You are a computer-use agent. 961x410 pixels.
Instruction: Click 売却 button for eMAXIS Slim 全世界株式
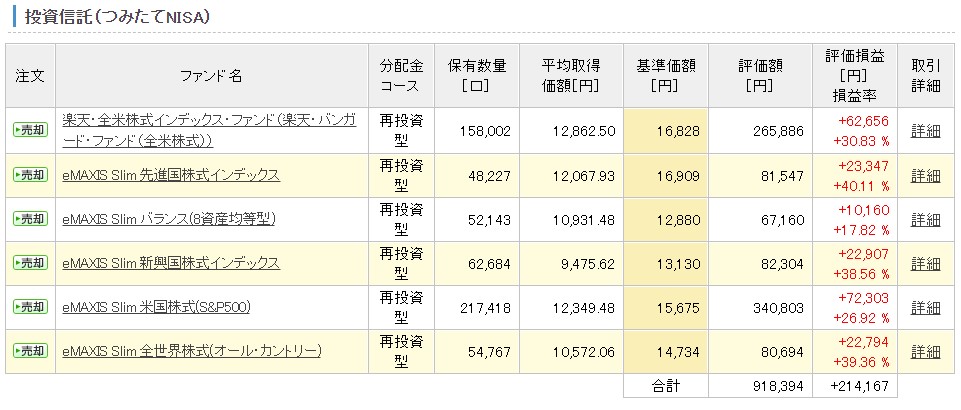[30, 351]
